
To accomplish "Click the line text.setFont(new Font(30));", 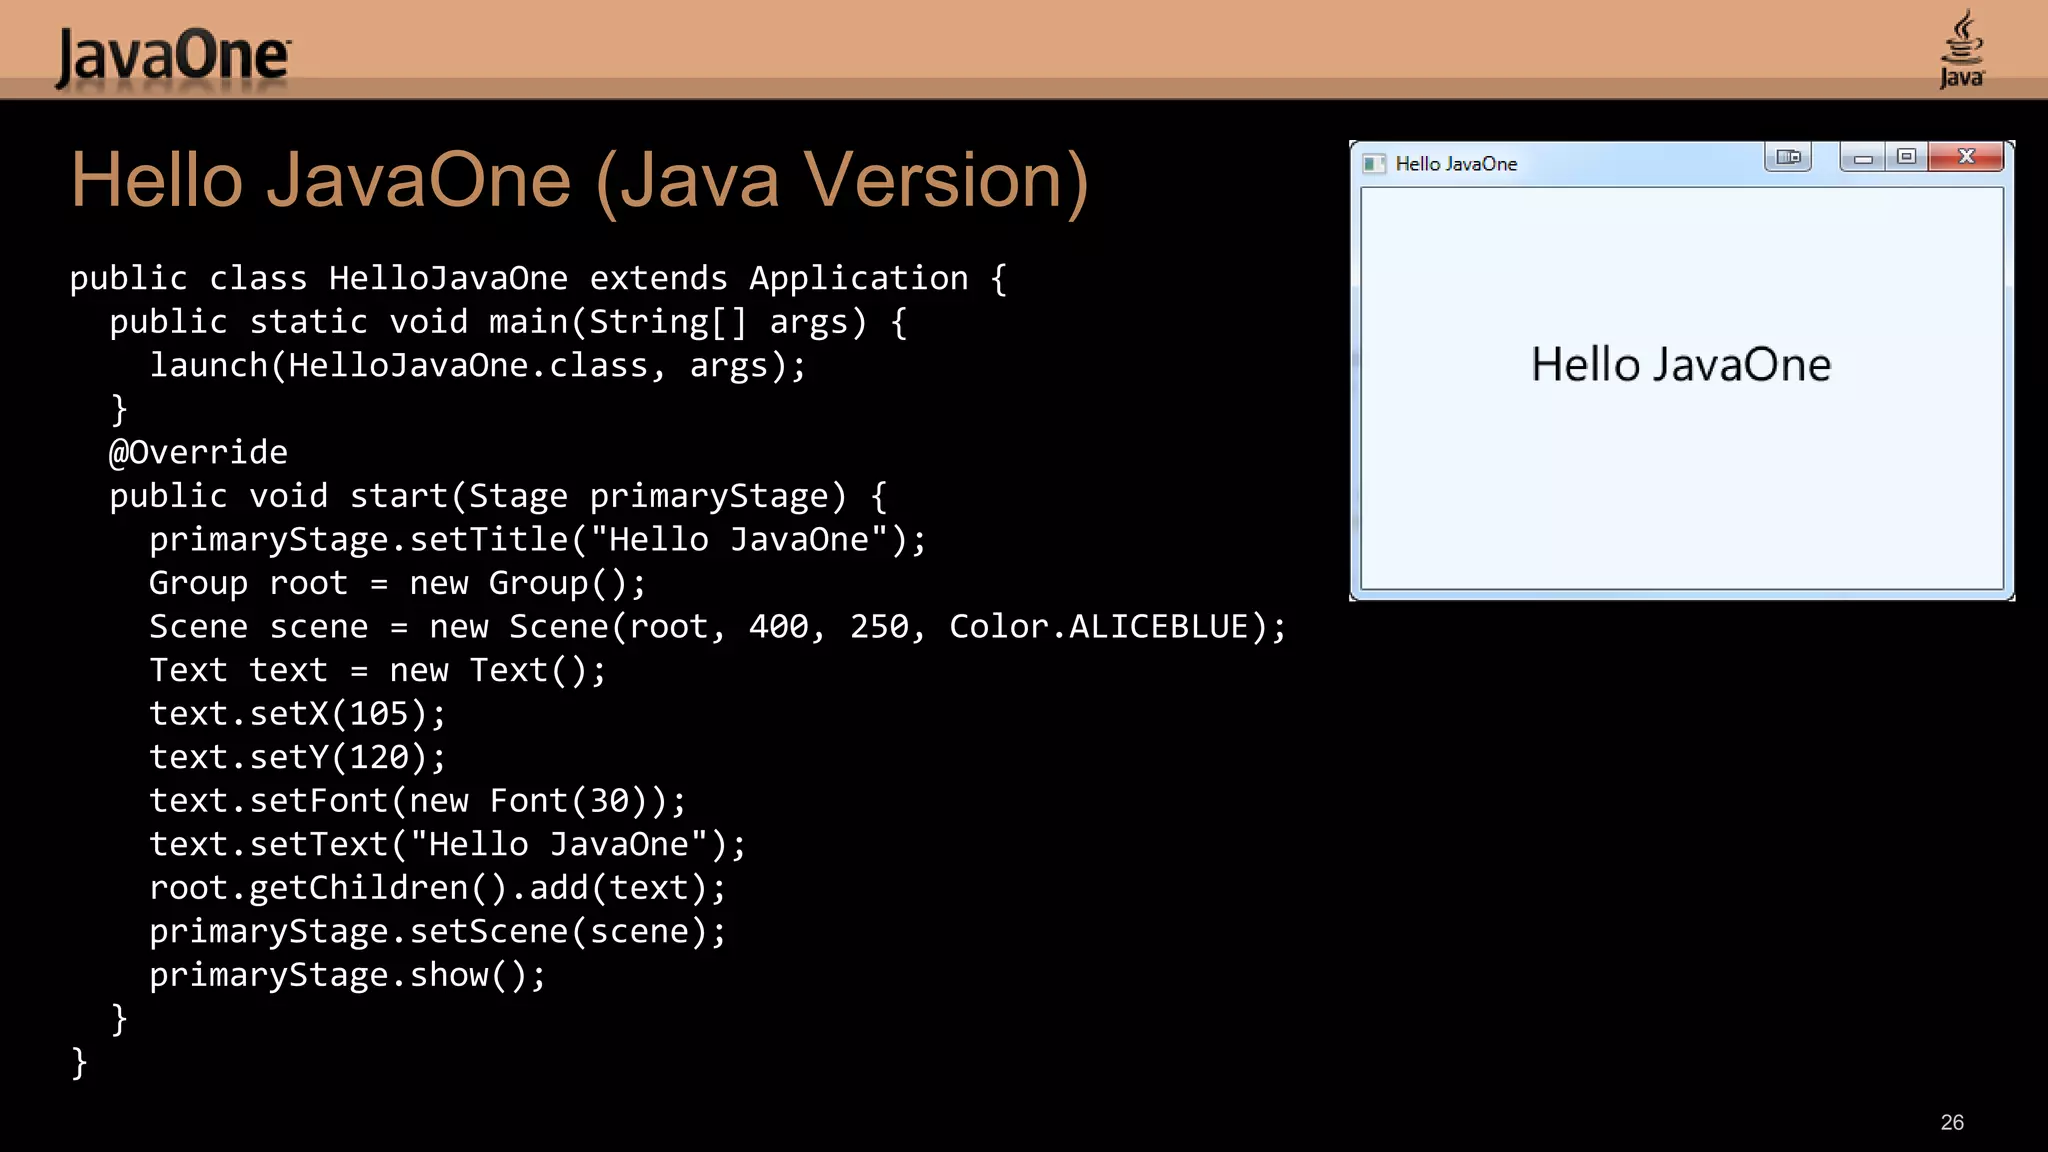I will [418, 801].
